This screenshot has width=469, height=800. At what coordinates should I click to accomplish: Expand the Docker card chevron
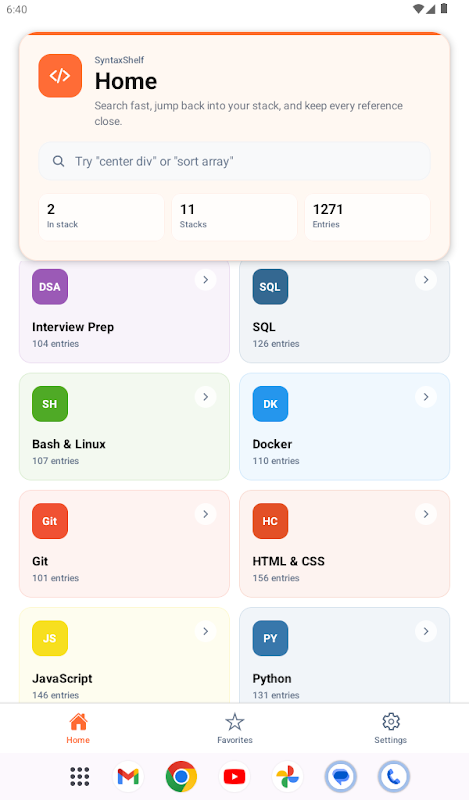(x=426, y=397)
